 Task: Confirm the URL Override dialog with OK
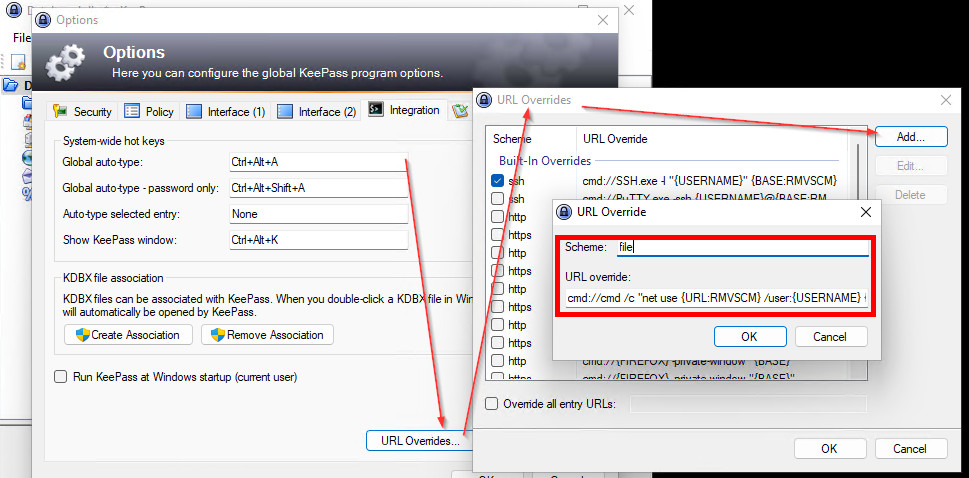coord(749,337)
